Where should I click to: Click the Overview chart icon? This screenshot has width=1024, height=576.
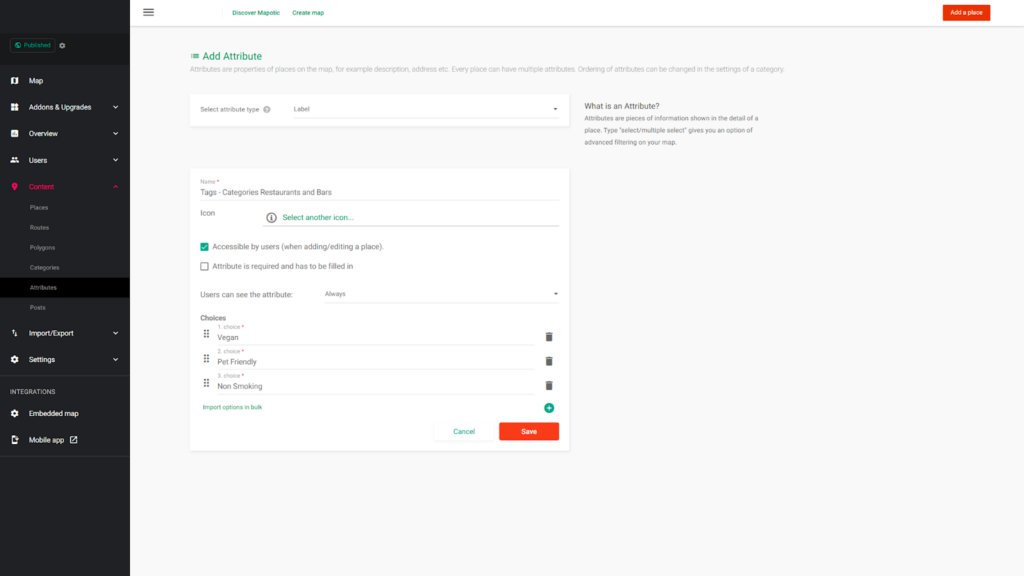[x=14, y=133]
